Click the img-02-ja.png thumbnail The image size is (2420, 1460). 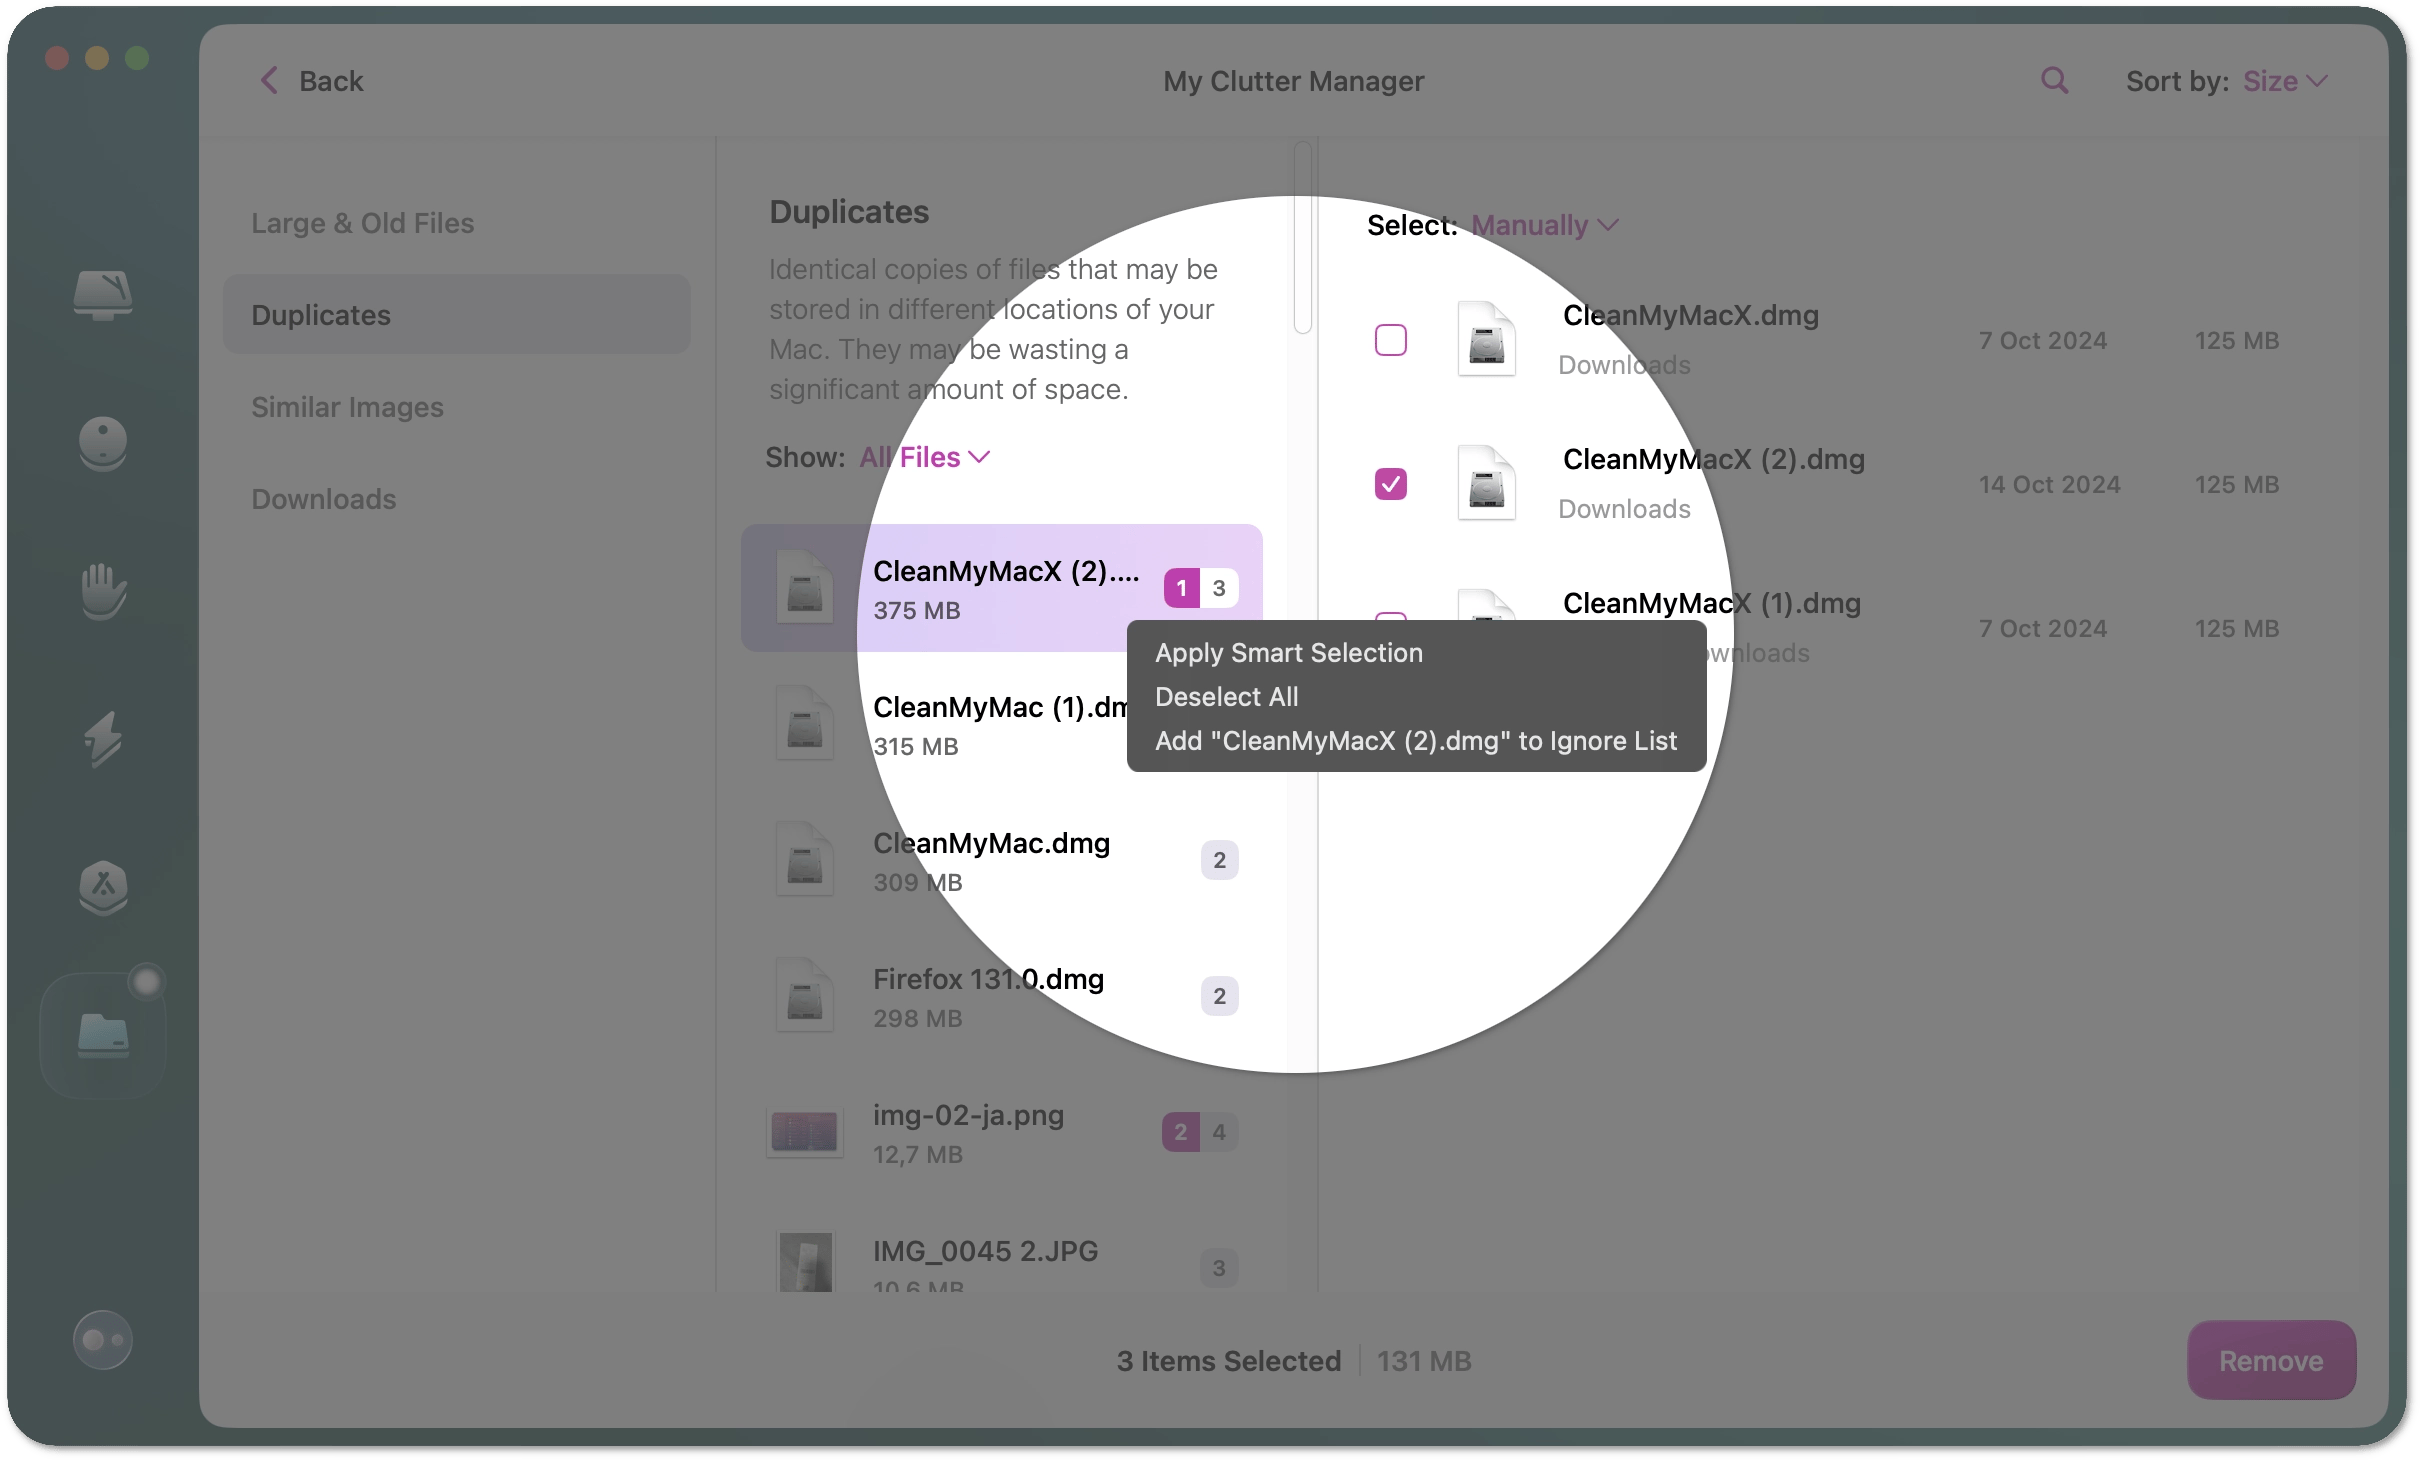804,1132
